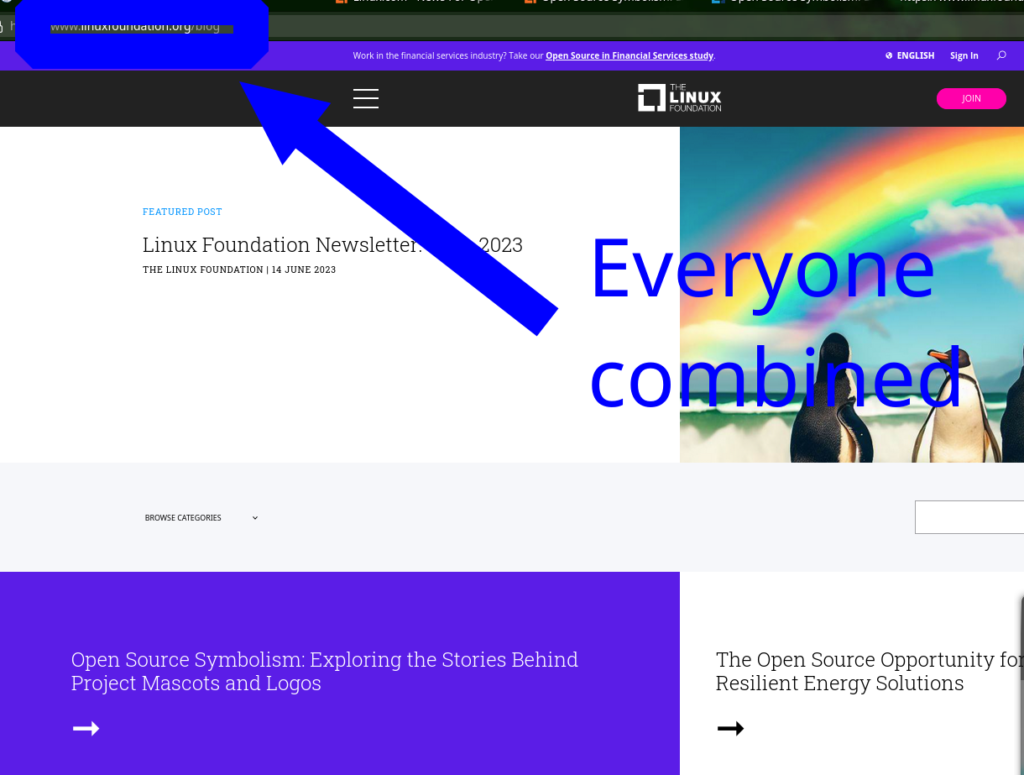Open the Open Source Symbolism article title
Screen dimensions: 1024x775
(x=324, y=672)
